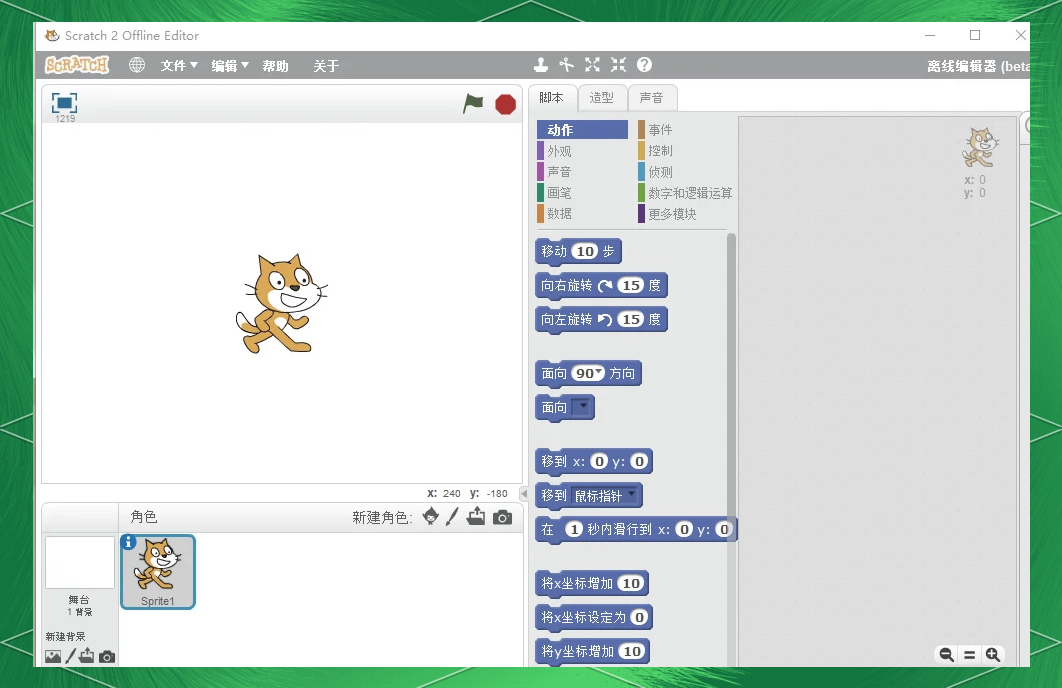The width and height of the screenshot is (1062, 688).
Task: Open the 文件 menu
Action: (179, 66)
